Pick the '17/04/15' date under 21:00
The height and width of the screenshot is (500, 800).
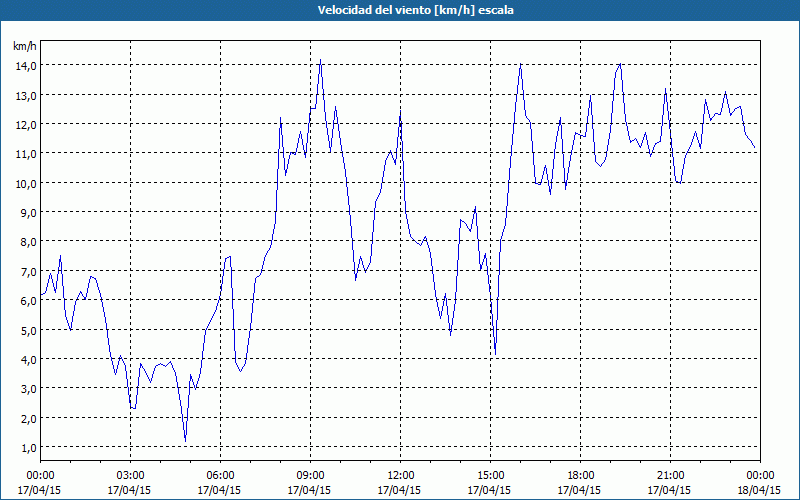coord(670,490)
